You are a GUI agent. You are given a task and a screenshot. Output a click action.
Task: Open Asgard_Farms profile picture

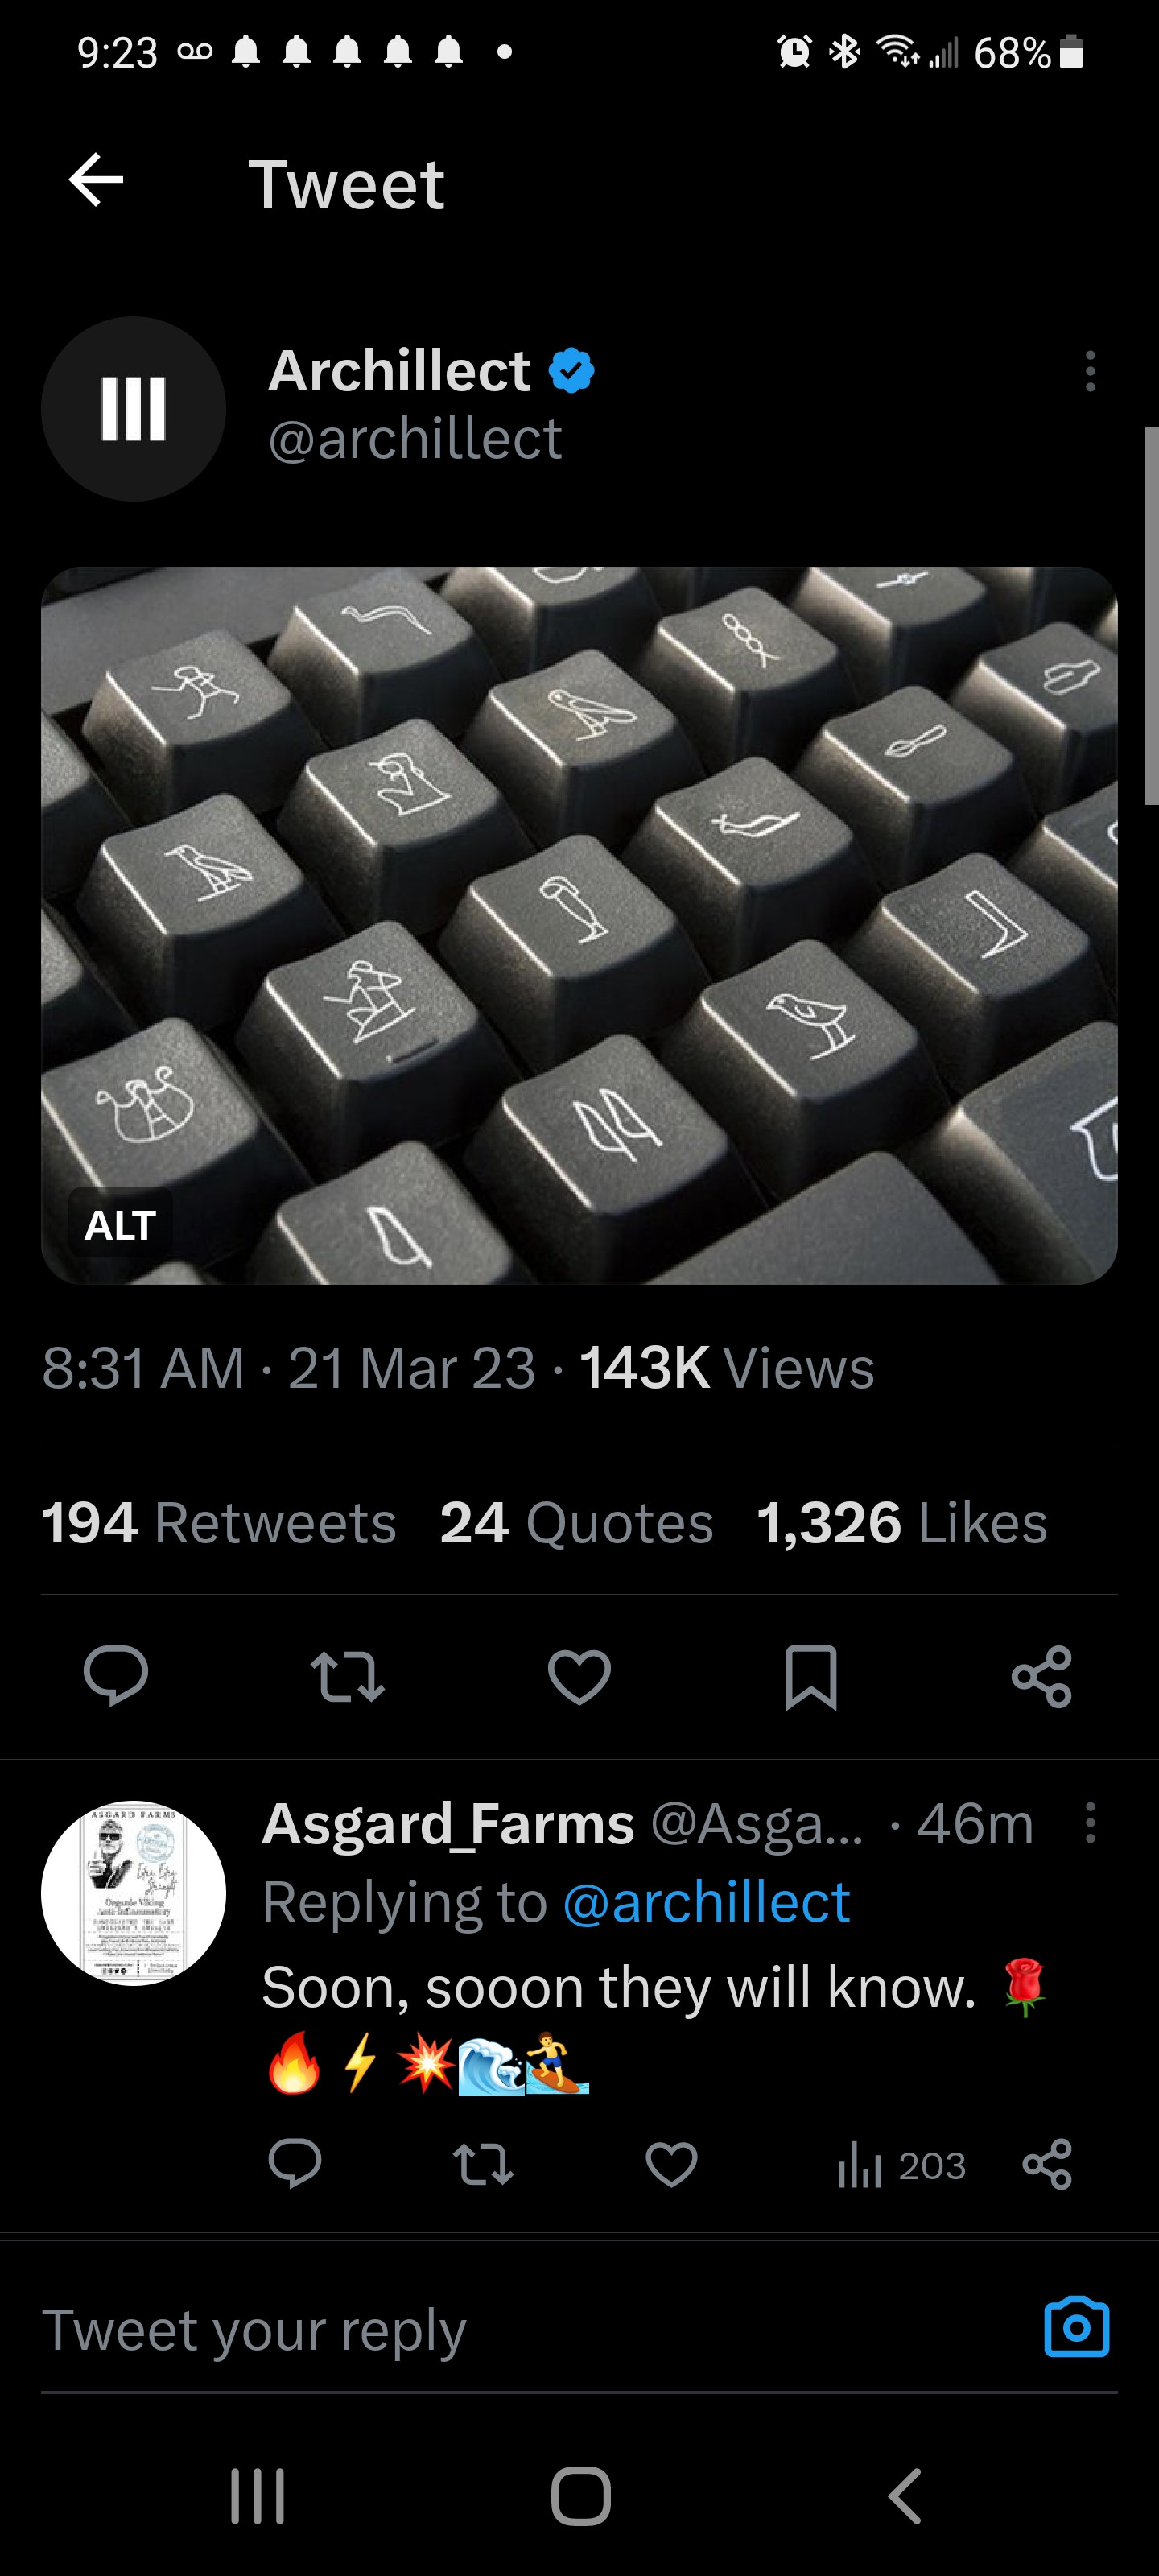(133, 1893)
